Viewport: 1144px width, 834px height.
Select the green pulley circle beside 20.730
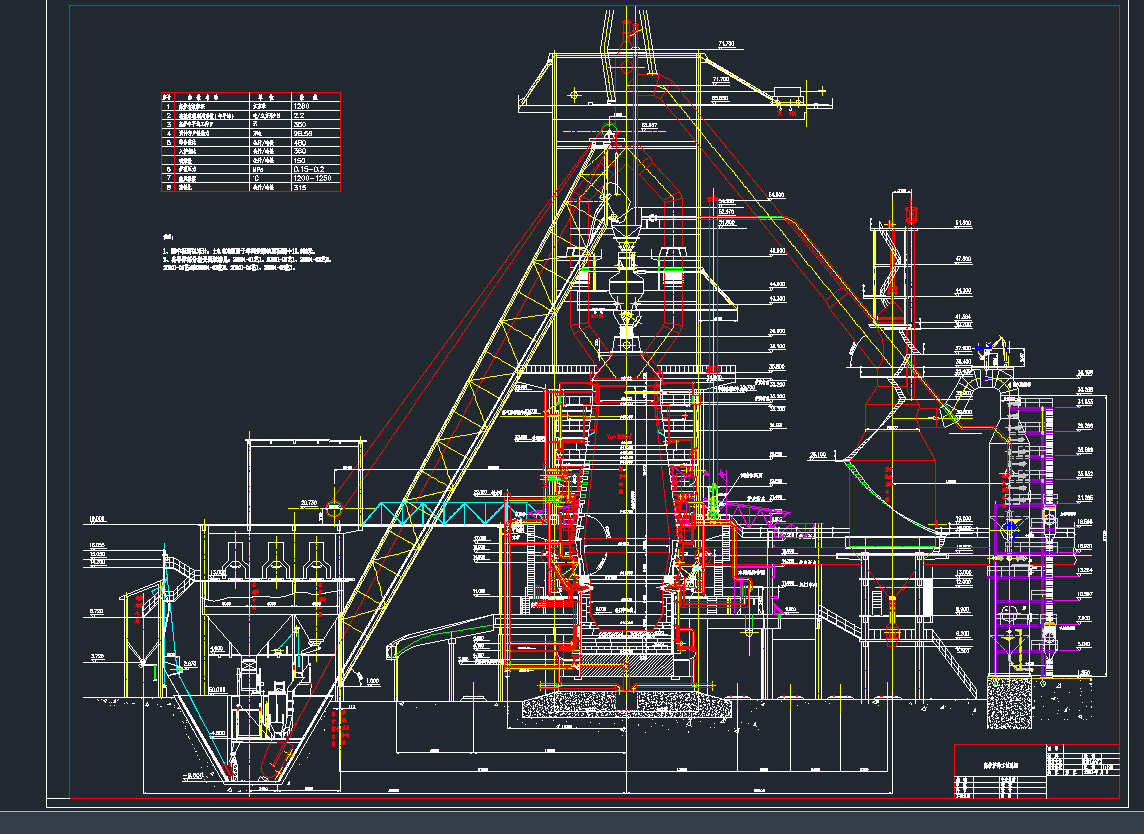click(335, 509)
